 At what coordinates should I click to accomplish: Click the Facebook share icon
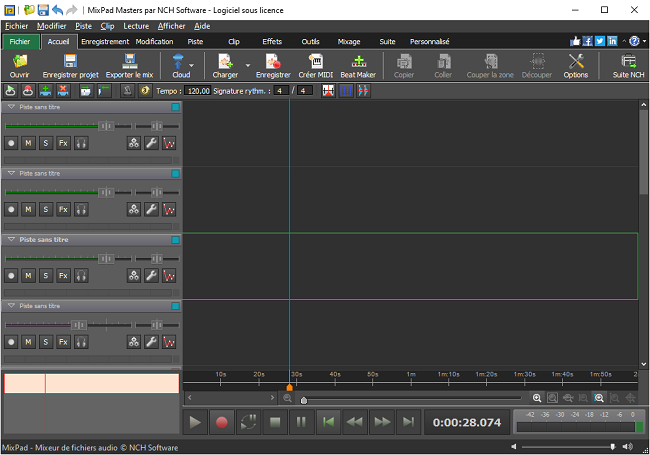(587, 41)
